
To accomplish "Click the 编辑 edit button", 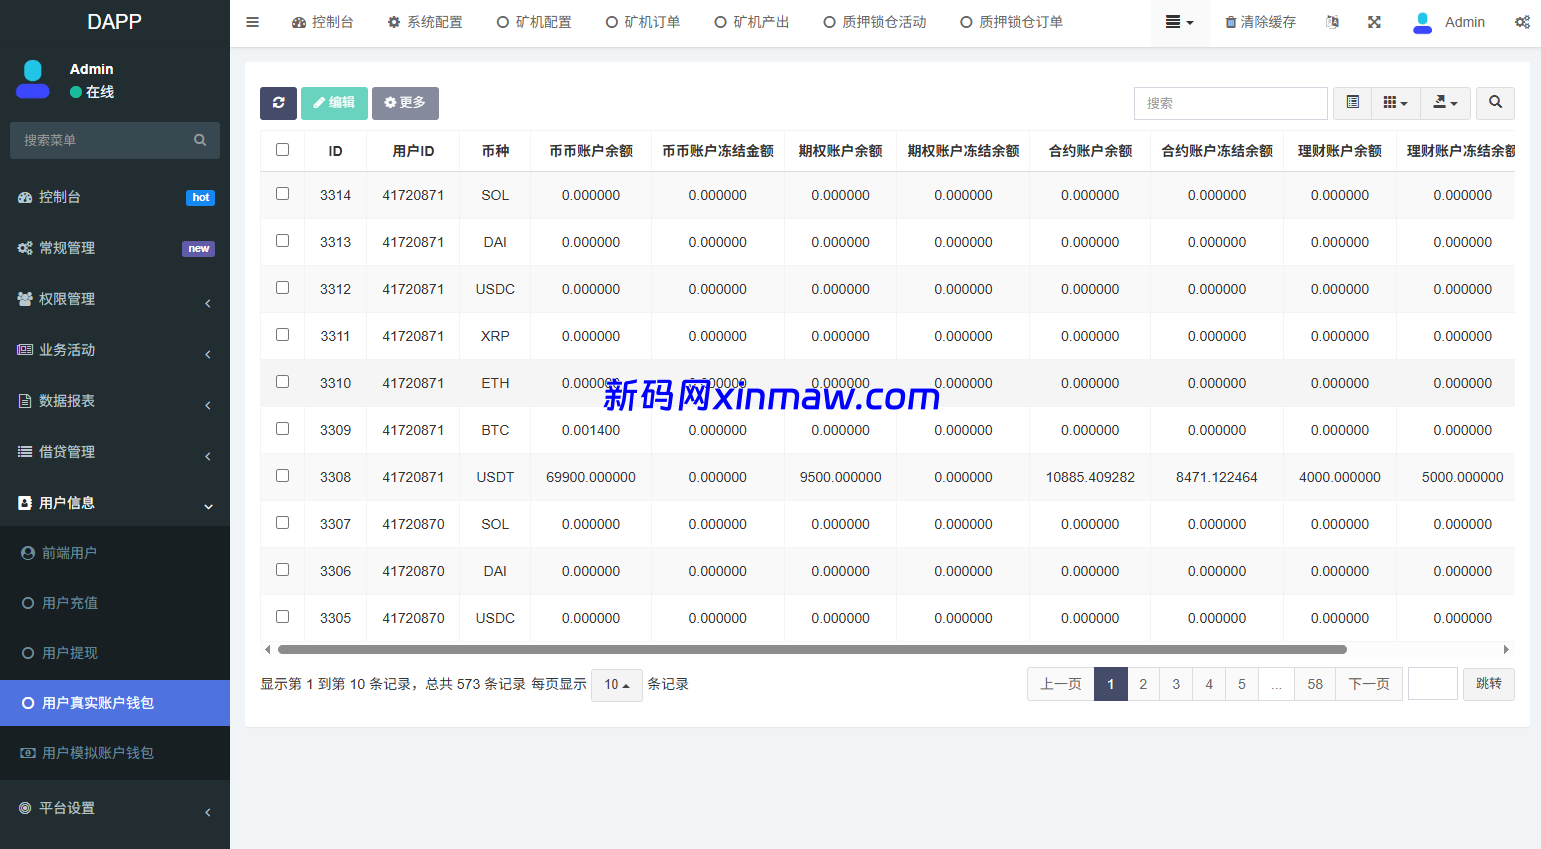I will [x=334, y=103].
